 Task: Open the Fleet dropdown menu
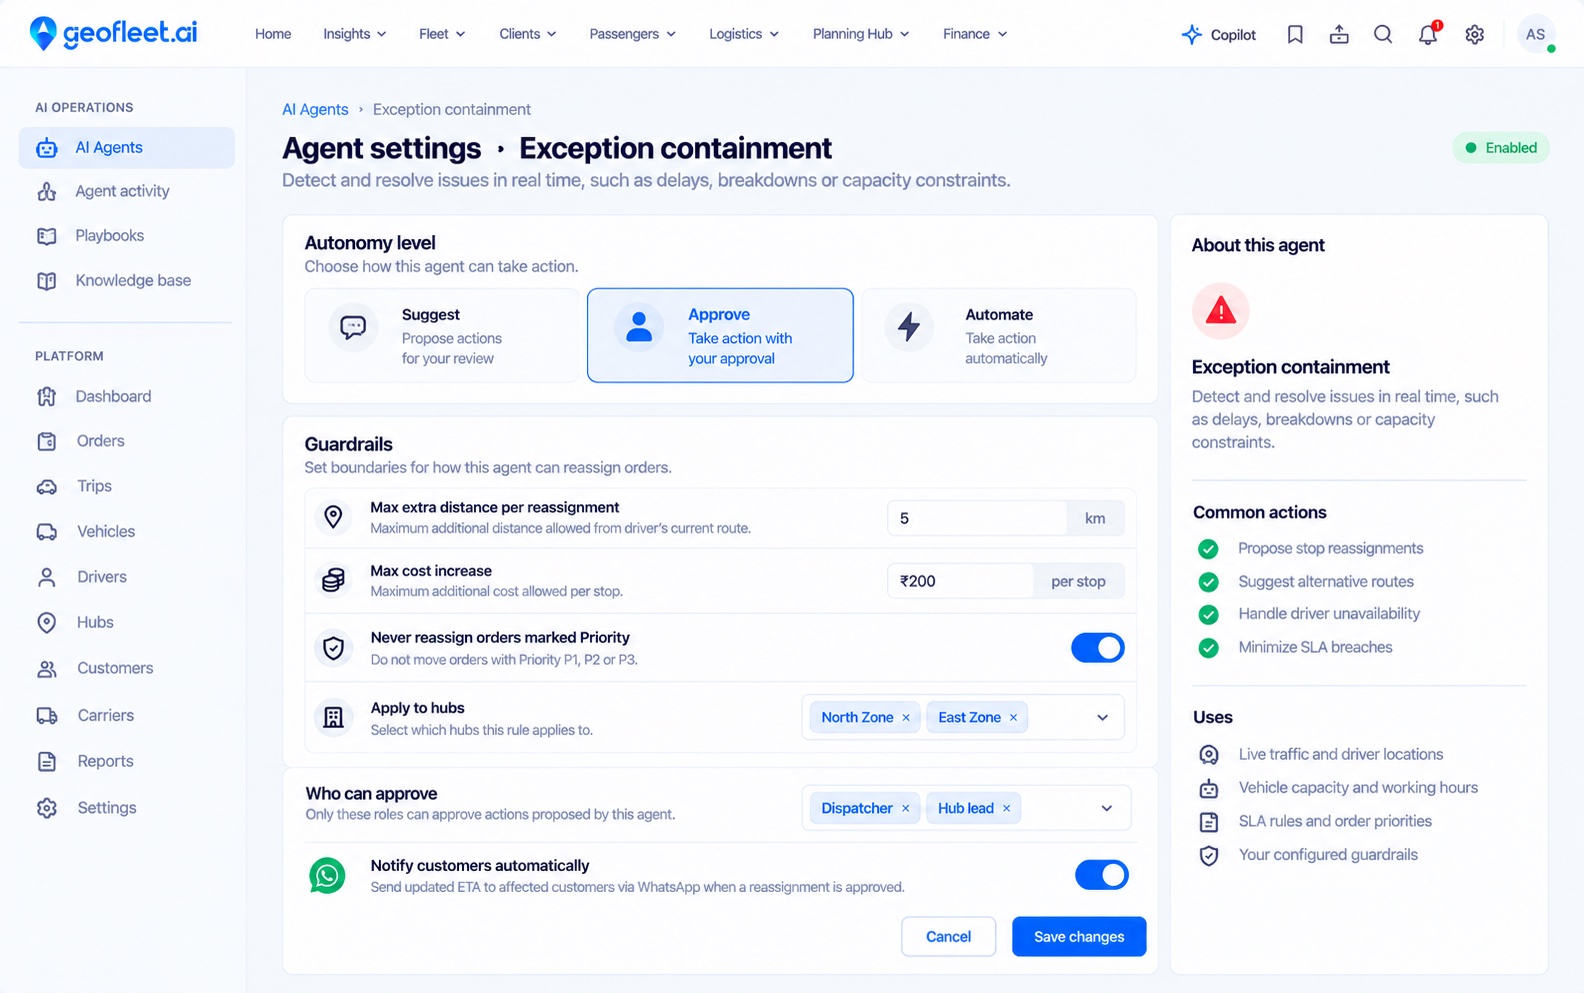[442, 34]
